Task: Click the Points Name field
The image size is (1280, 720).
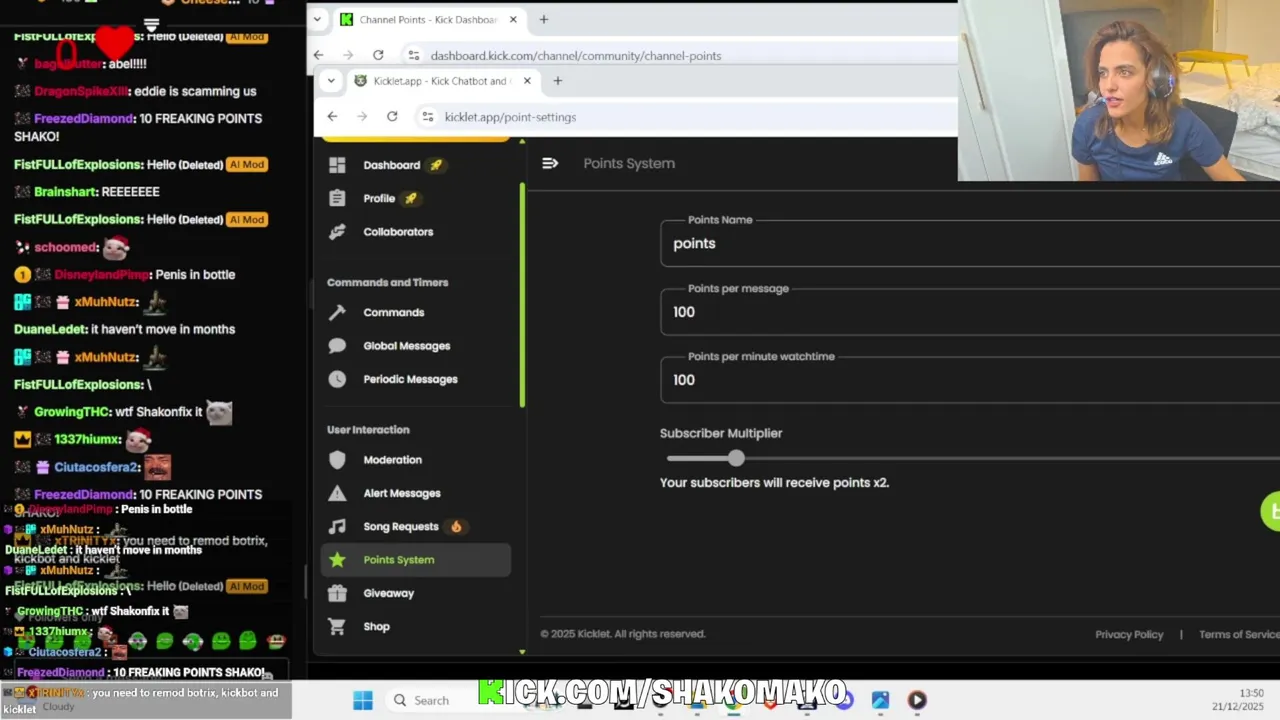Action: pos(970,243)
